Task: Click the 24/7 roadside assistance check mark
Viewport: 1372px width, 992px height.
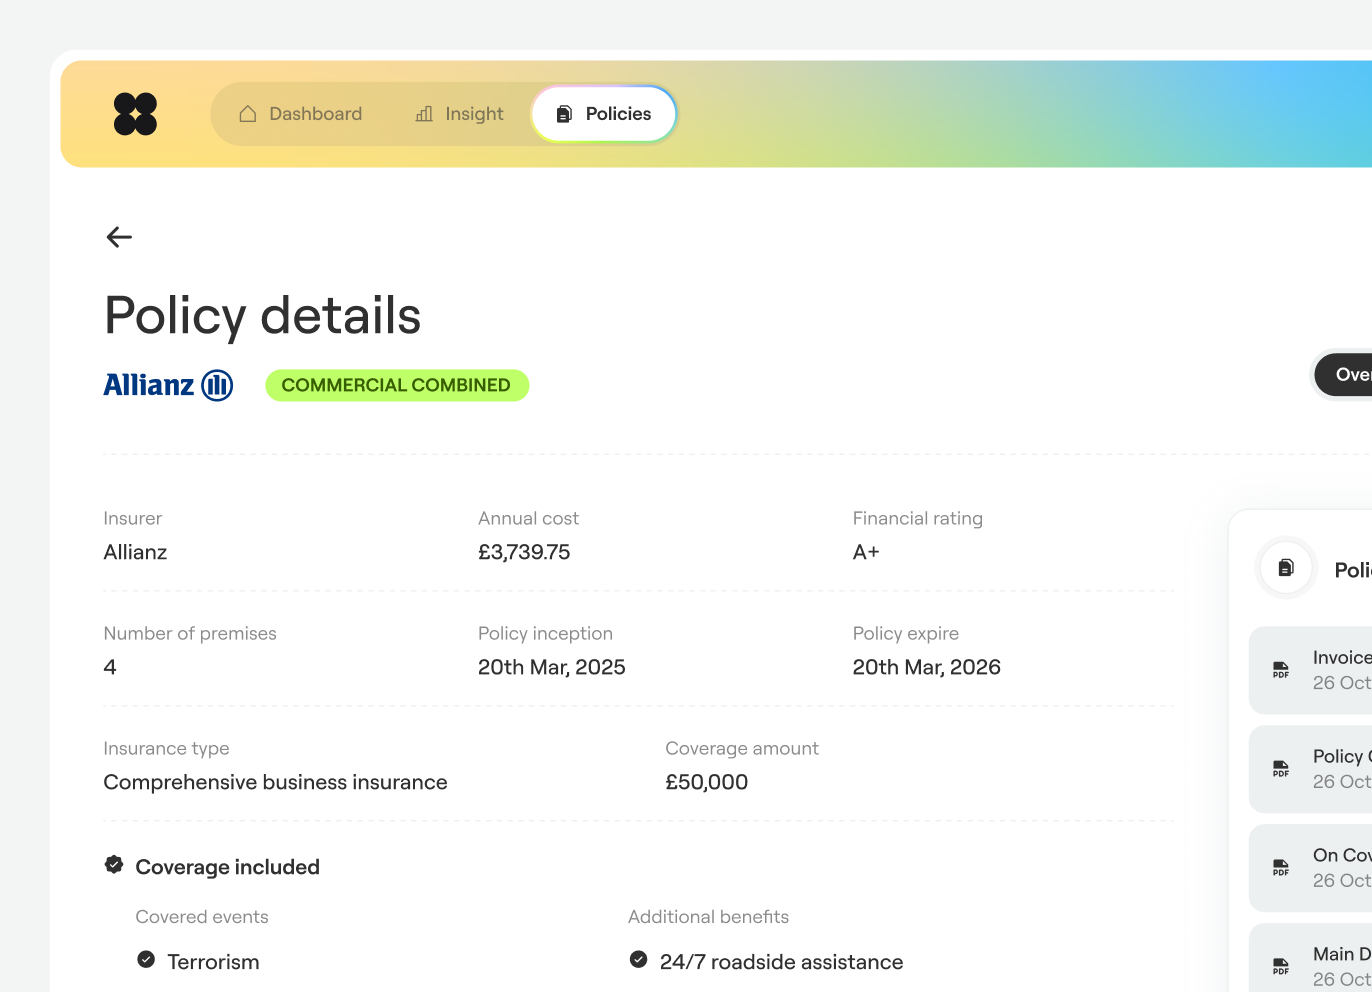Action: pos(638,960)
